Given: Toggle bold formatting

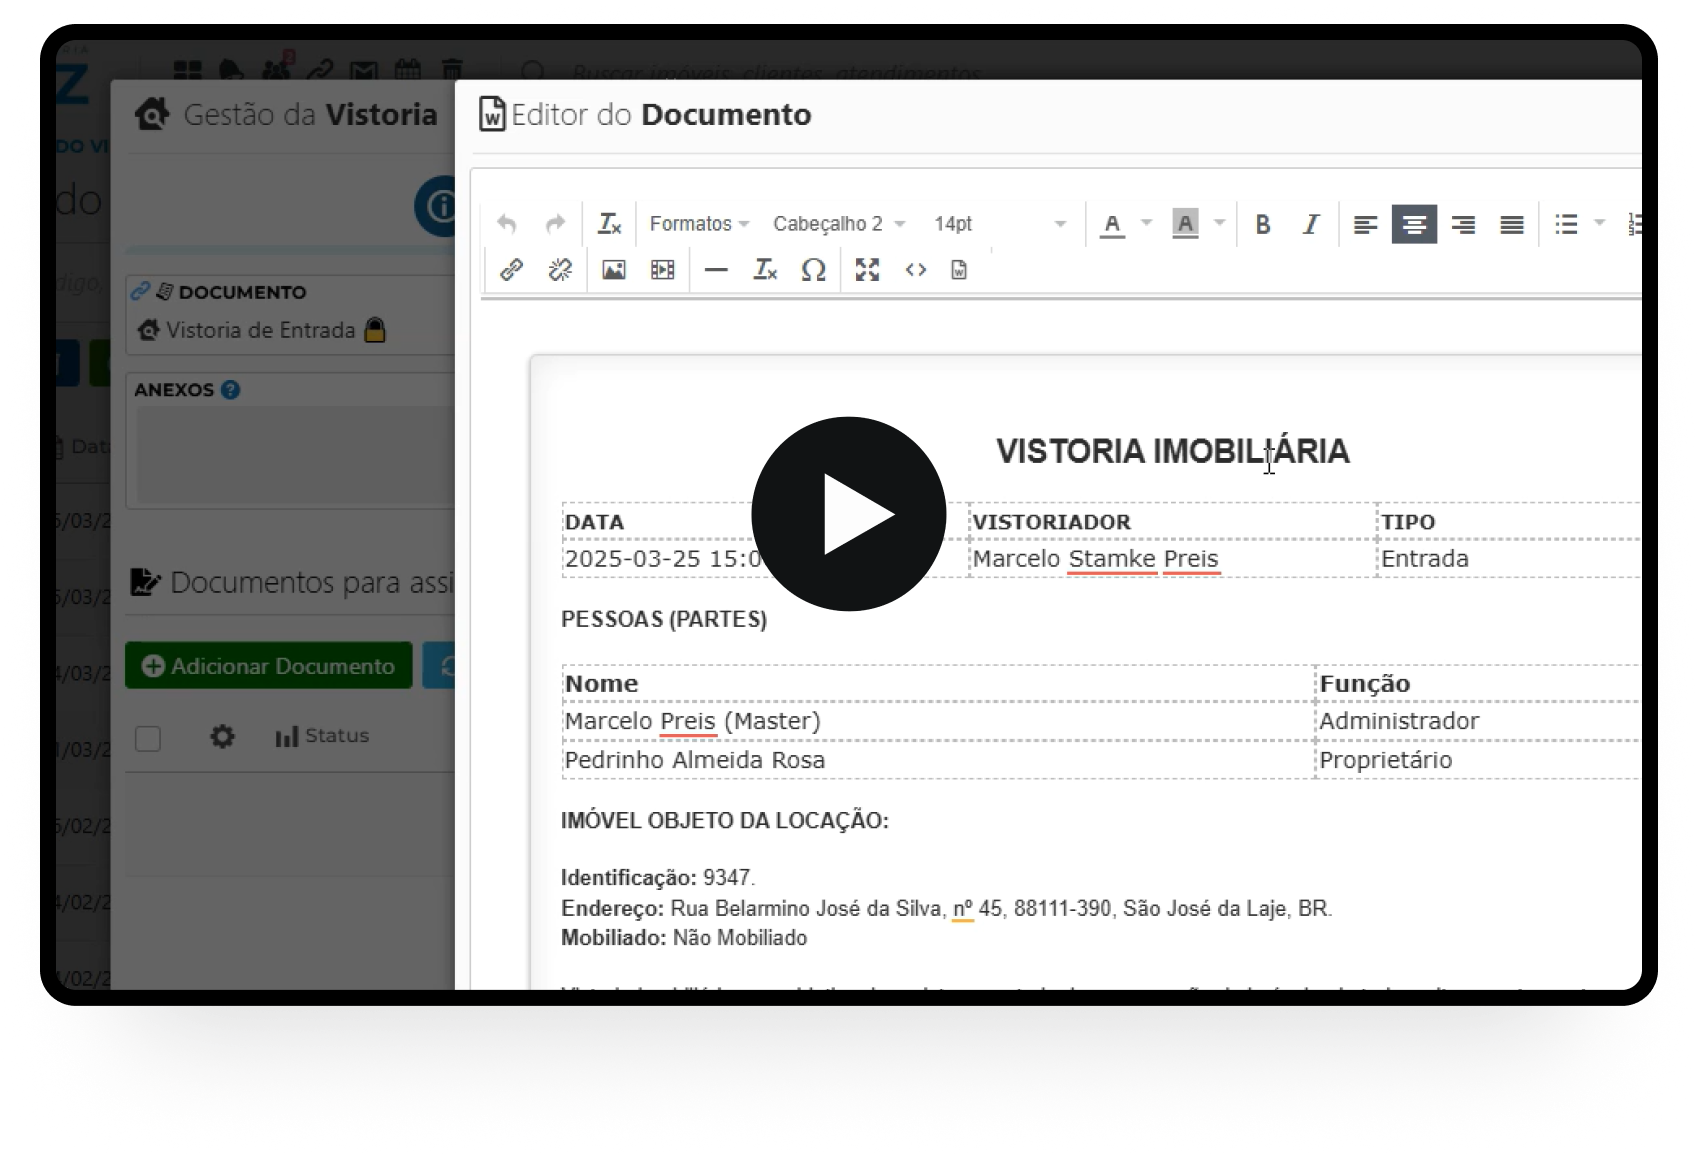Looking at the screenshot, I should (x=1263, y=224).
